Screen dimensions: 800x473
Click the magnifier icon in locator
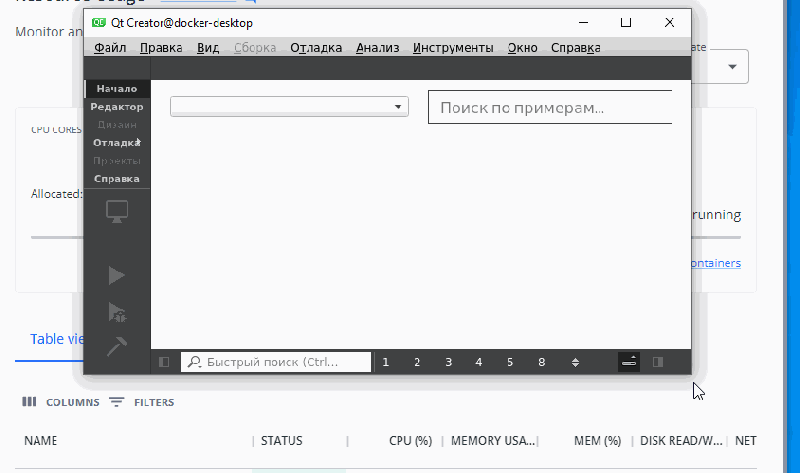coord(194,362)
